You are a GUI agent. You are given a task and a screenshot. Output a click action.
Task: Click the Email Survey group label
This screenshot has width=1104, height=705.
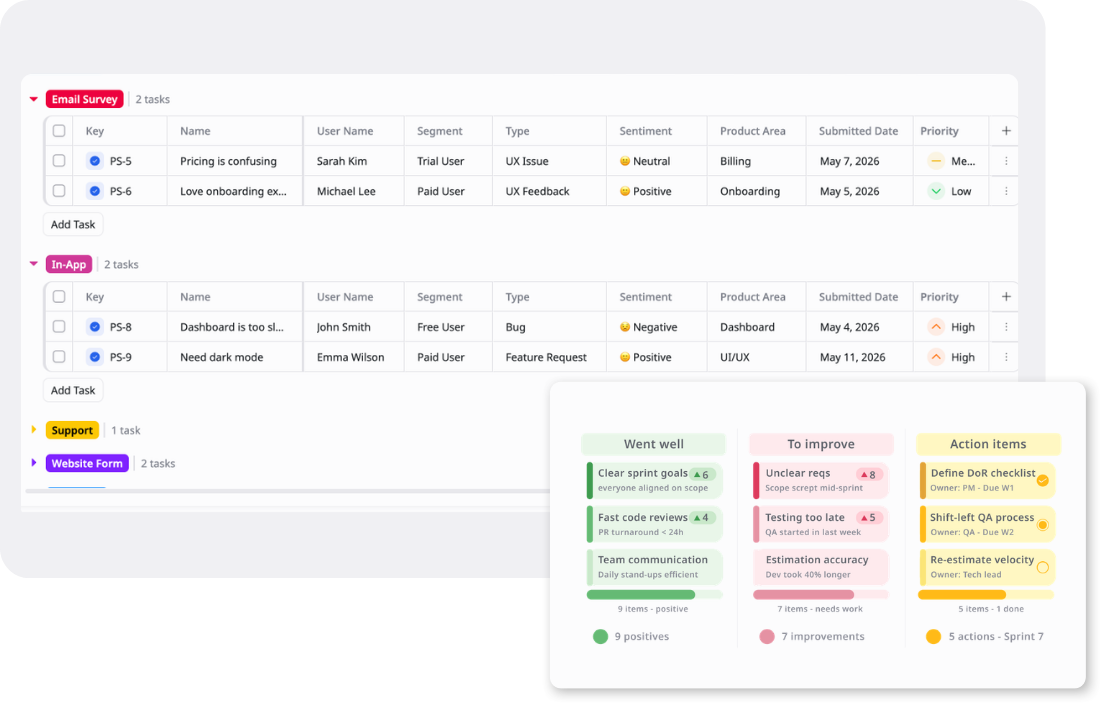pos(84,99)
